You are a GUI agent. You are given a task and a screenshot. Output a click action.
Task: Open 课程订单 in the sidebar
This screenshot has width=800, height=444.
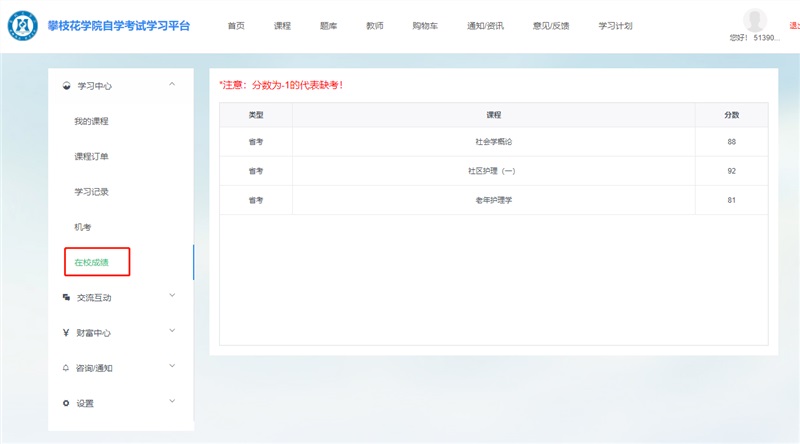click(91, 156)
